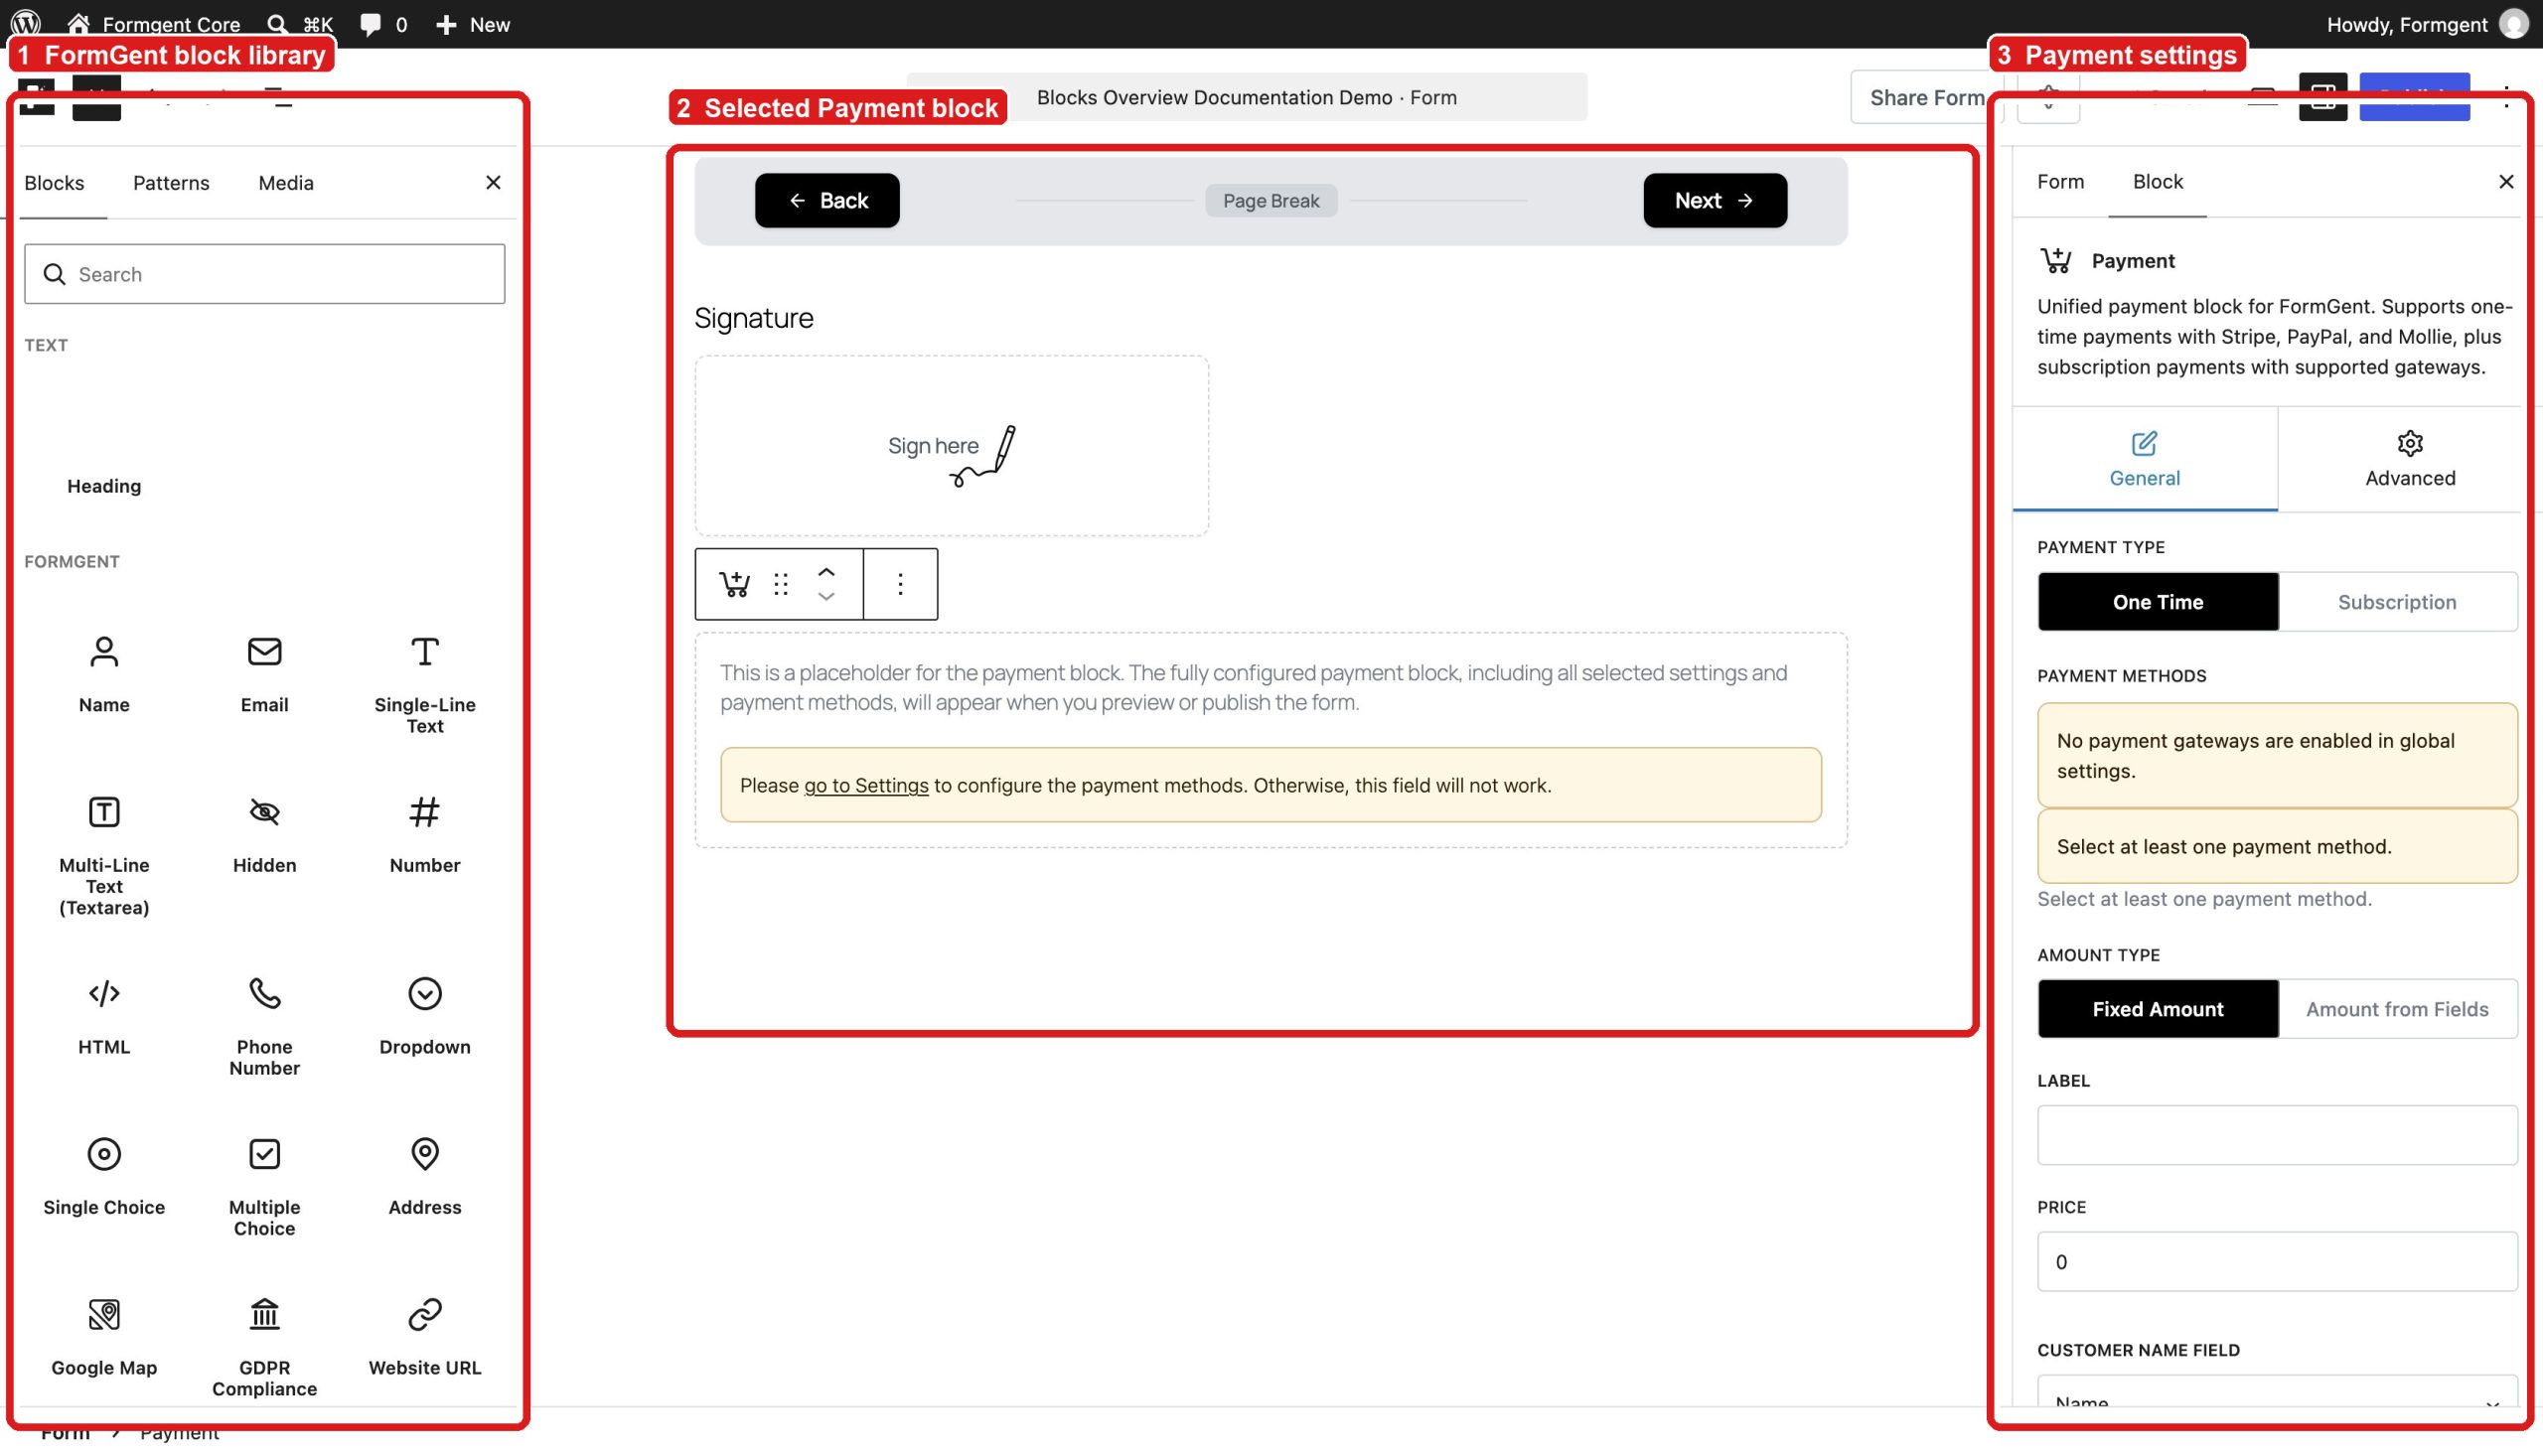Click the Share Form button
Viewport: 2543px width, 1456px height.
click(1926, 97)
